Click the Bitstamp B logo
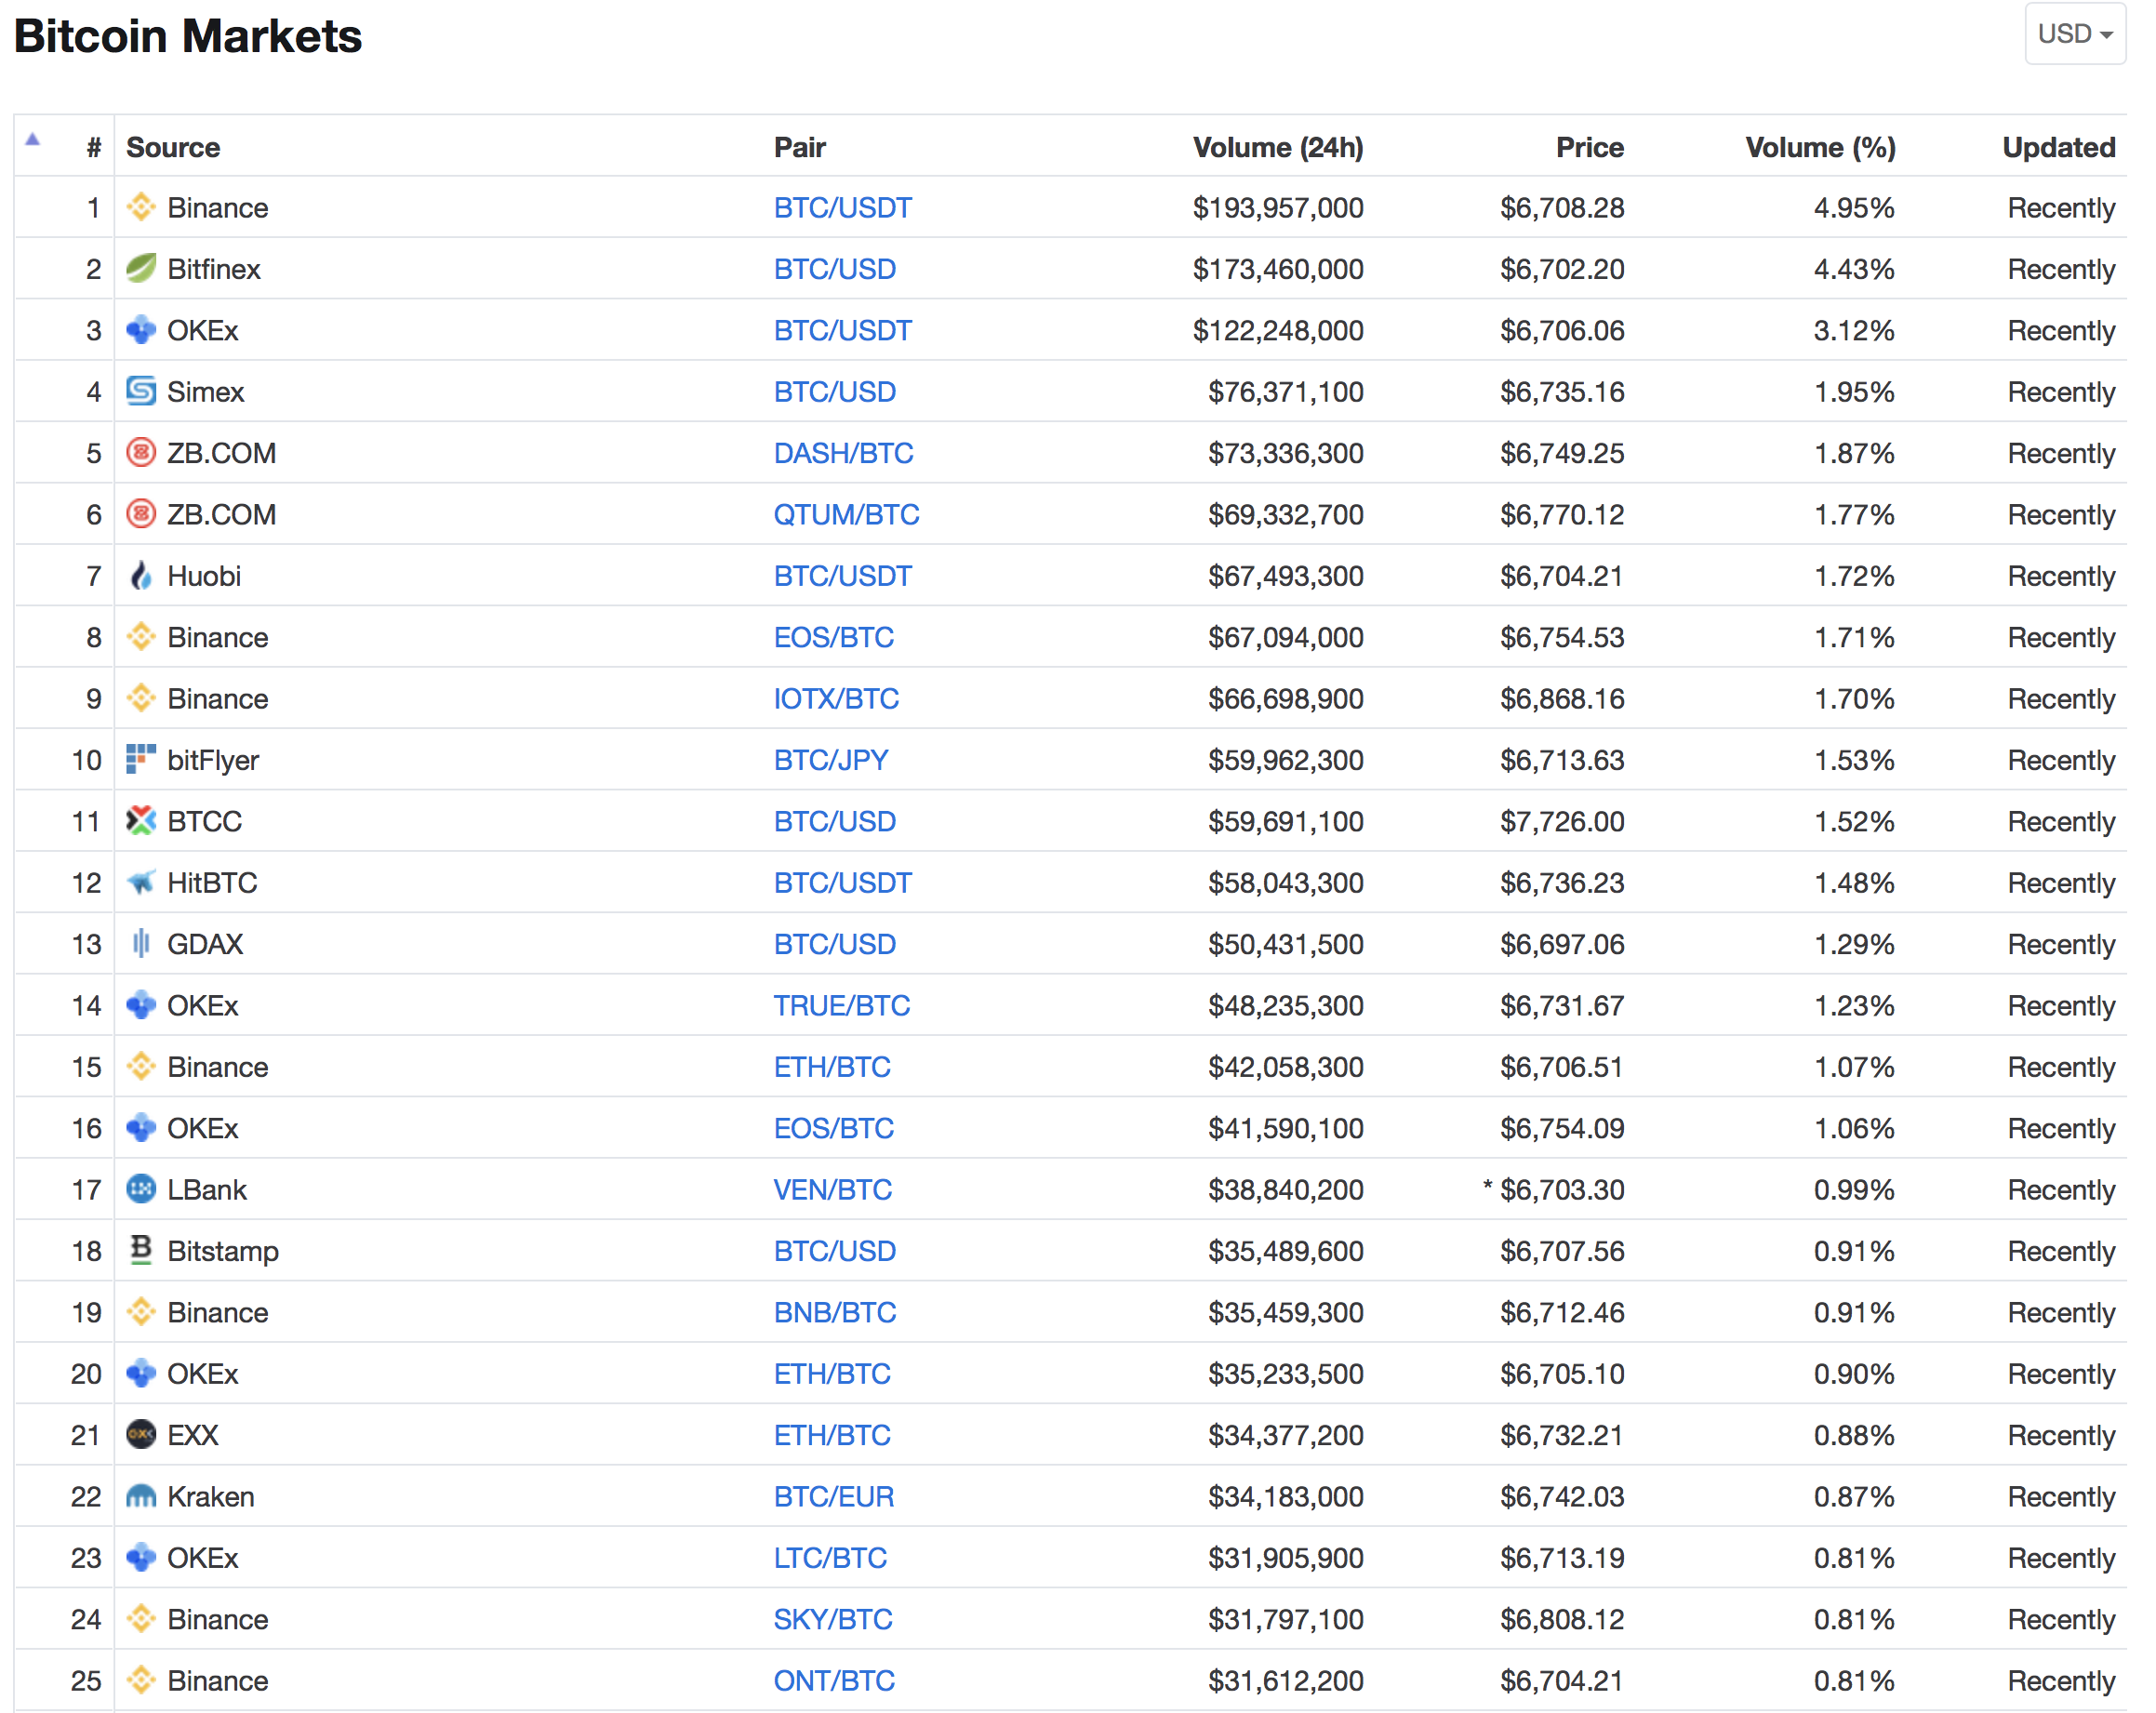Image resolution: width=2156 pixels, height=1713 pixels. click(141, 1250)
